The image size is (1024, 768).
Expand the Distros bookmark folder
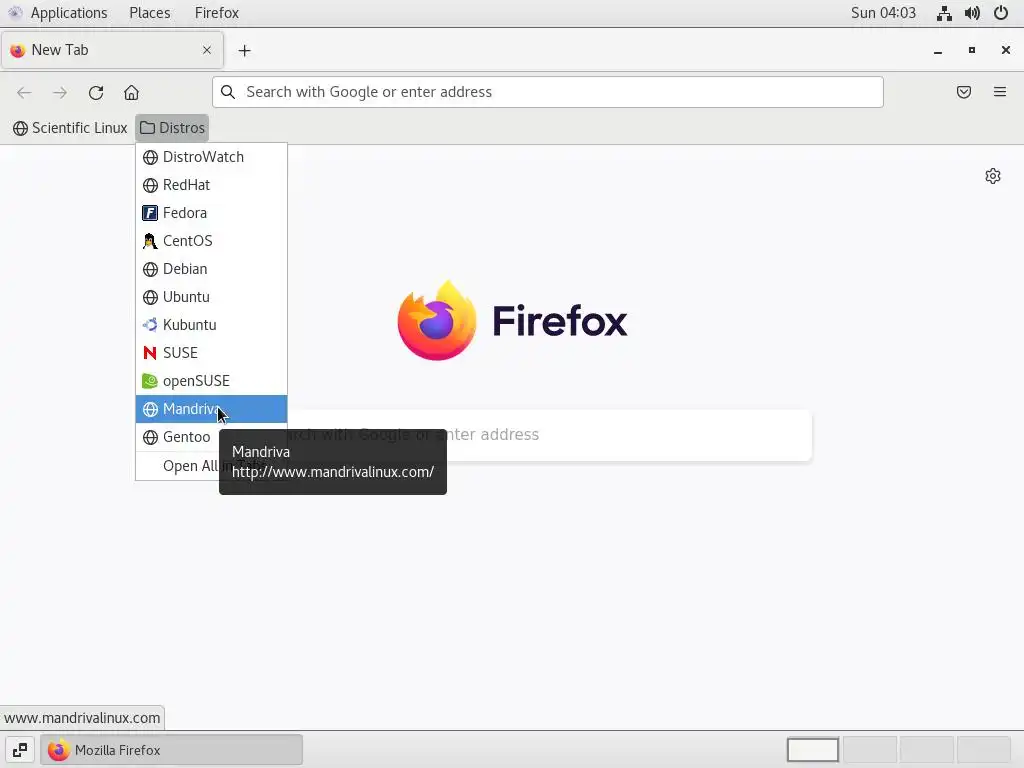pos(172,128)
